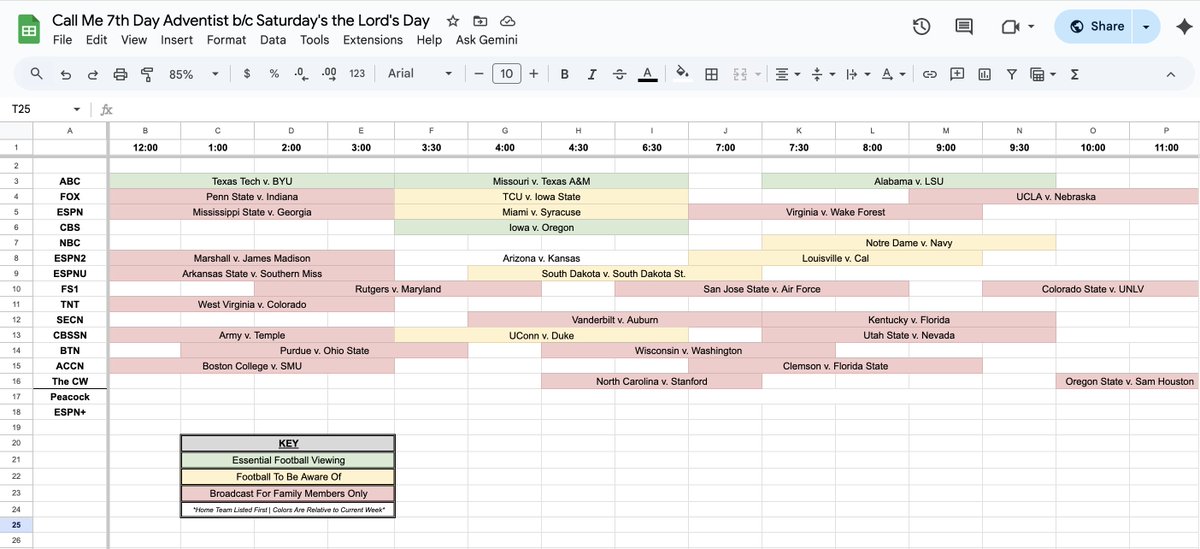
Task: Create a filter
Action: pyautogui.click(x=1012, y=74)
